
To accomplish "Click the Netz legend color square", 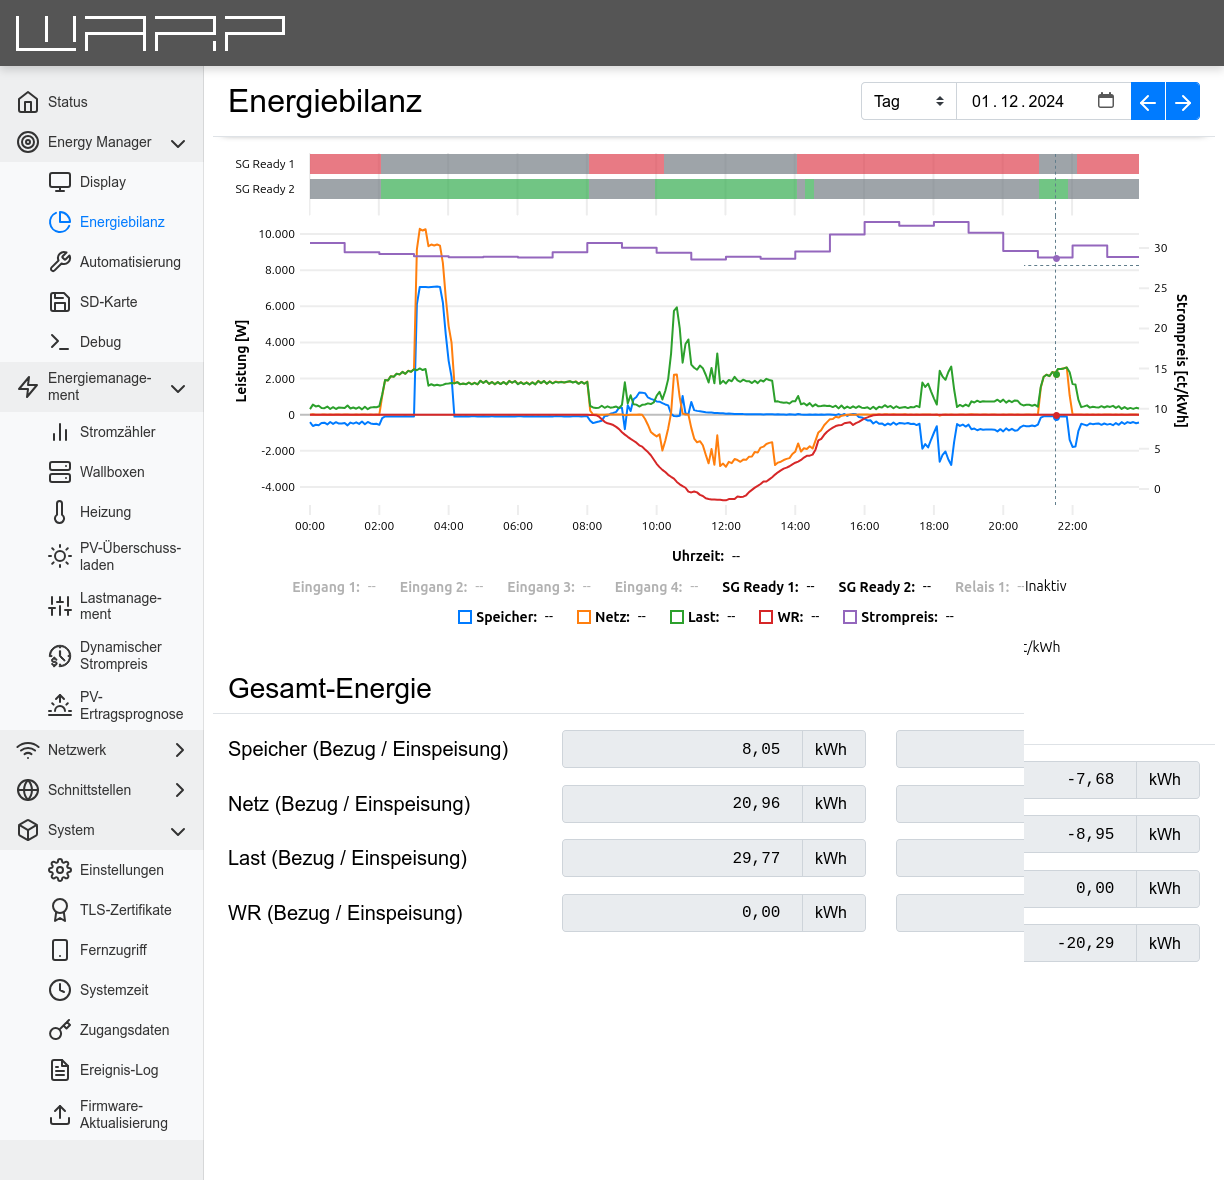I will (x=583, y=617).
